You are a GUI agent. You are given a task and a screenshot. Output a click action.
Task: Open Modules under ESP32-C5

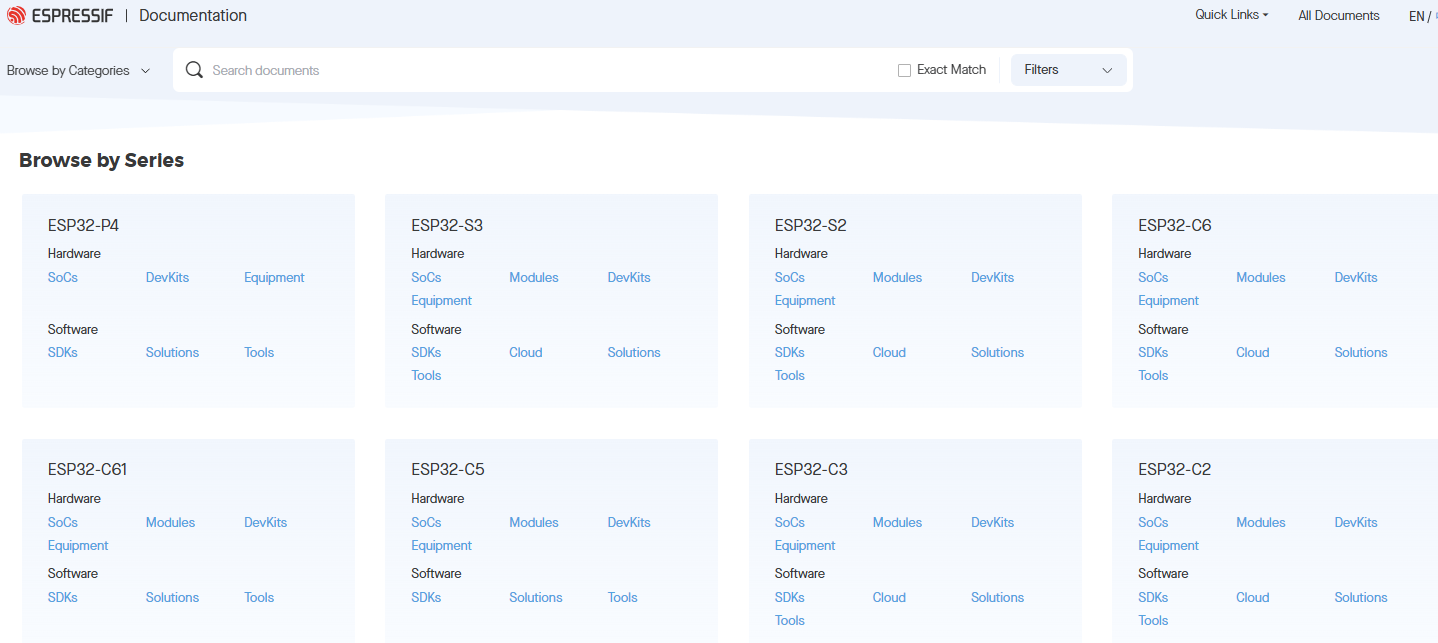(534, 522)
